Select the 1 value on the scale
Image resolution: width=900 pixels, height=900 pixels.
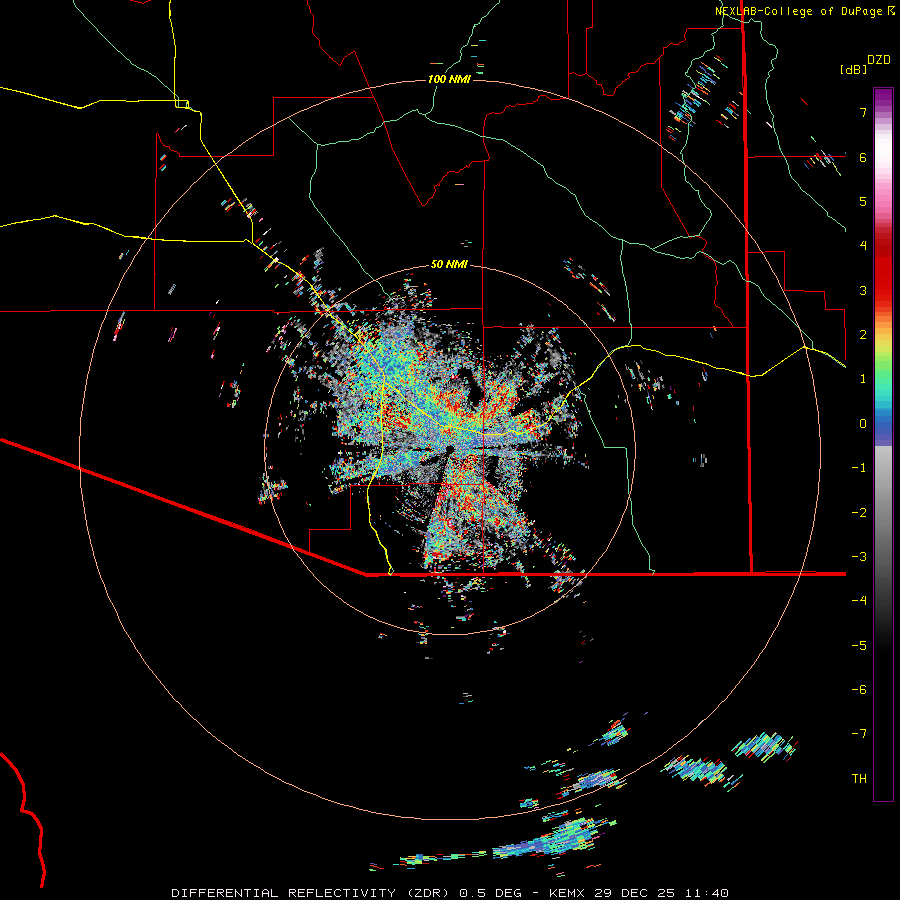(x=863, y=379)
